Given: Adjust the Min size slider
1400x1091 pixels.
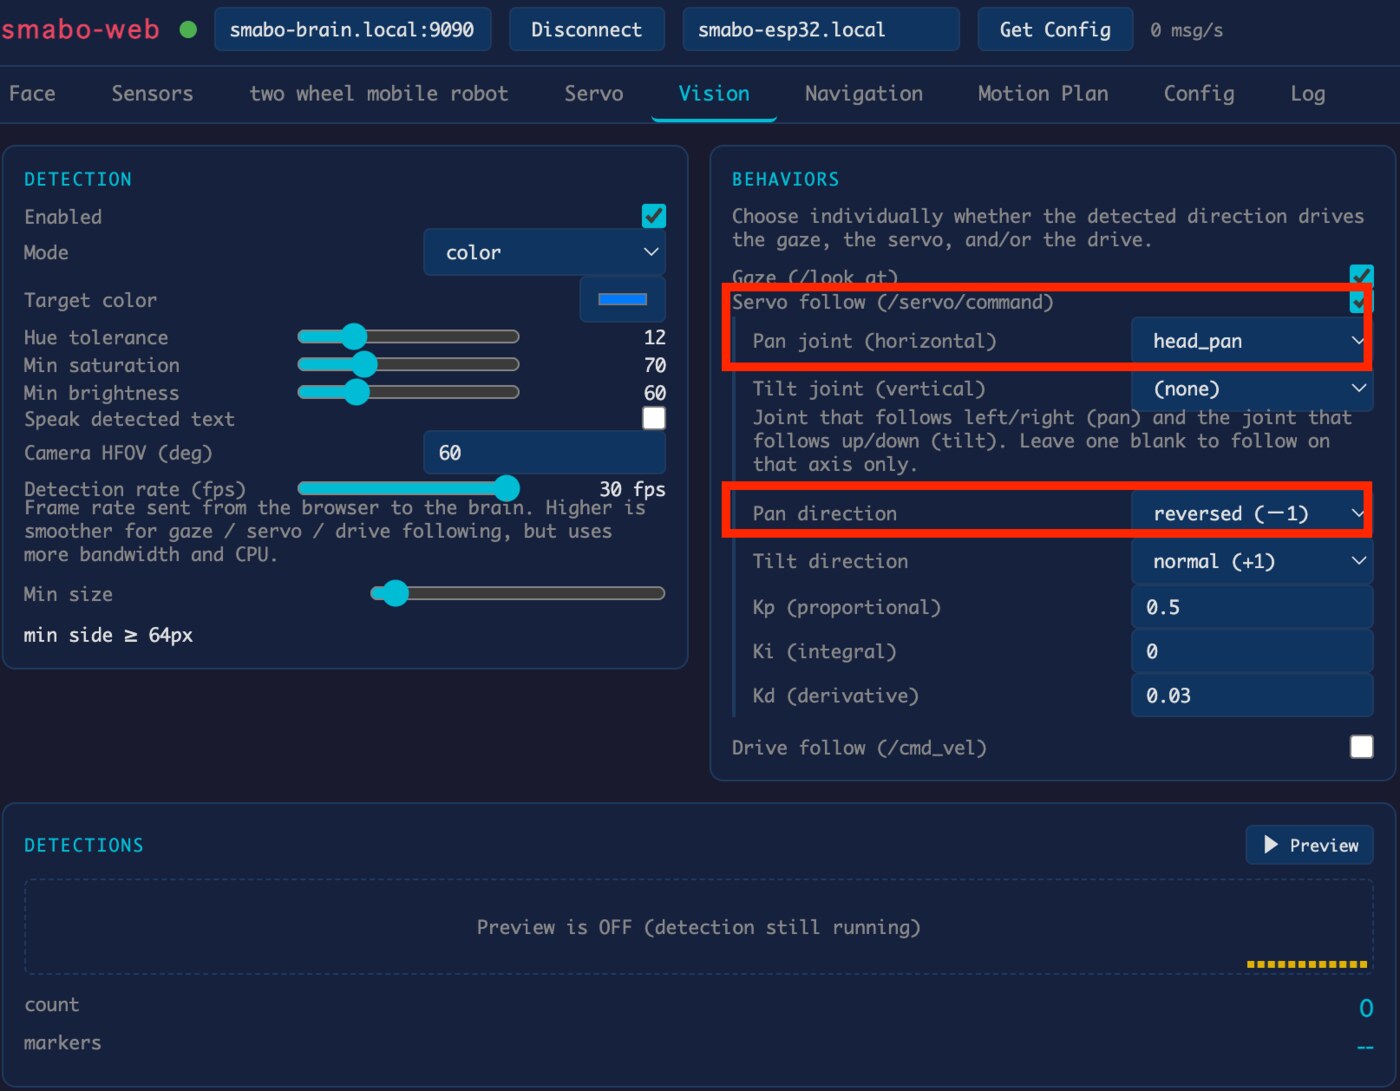Looking at the screenshot, I should pos(518,594).
